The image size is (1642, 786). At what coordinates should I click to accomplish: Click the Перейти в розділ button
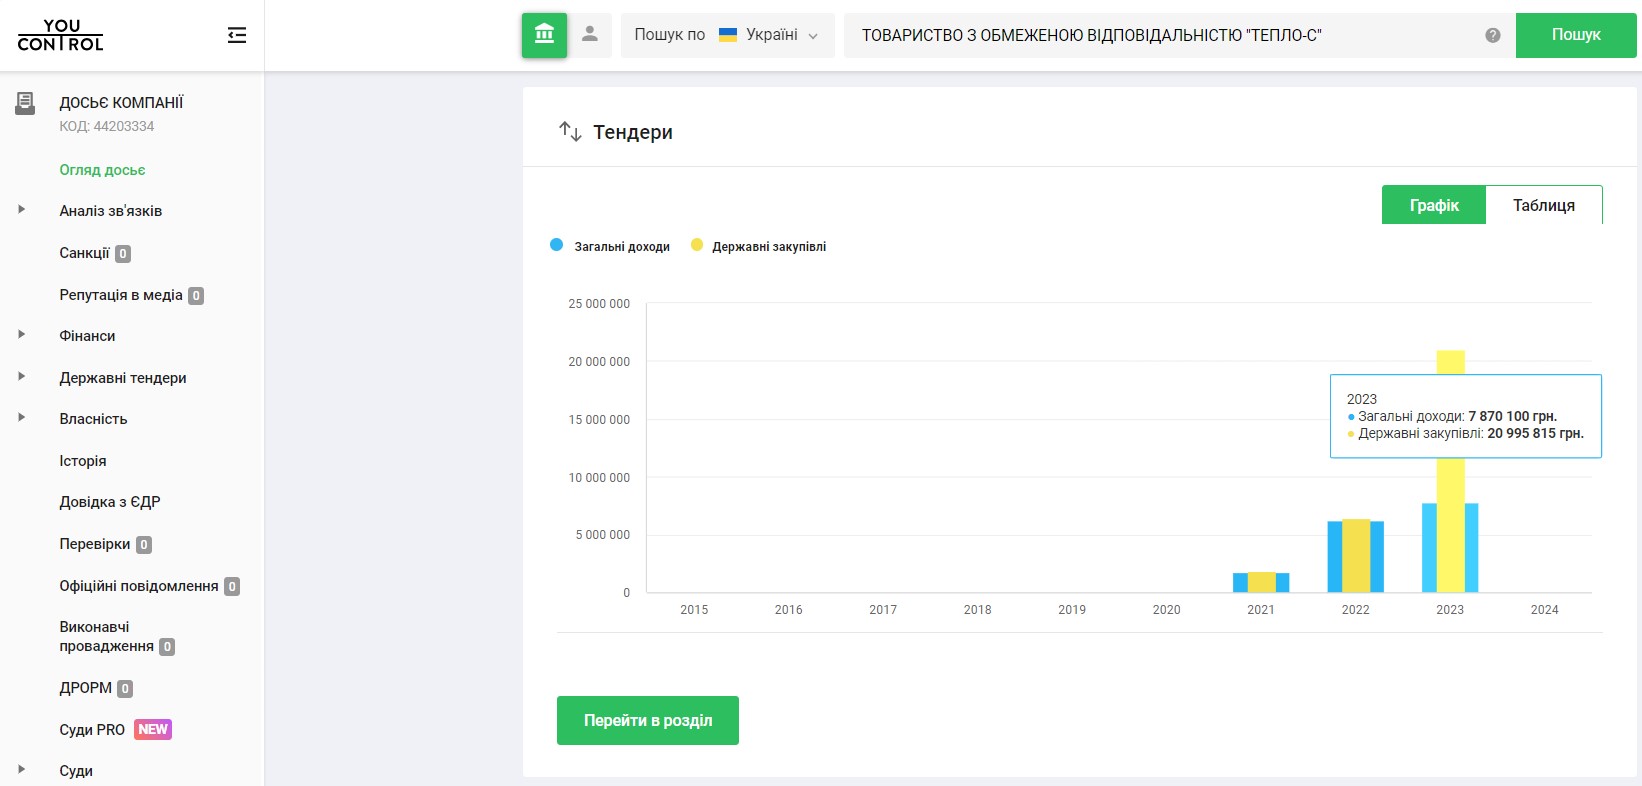click(648, 720)
